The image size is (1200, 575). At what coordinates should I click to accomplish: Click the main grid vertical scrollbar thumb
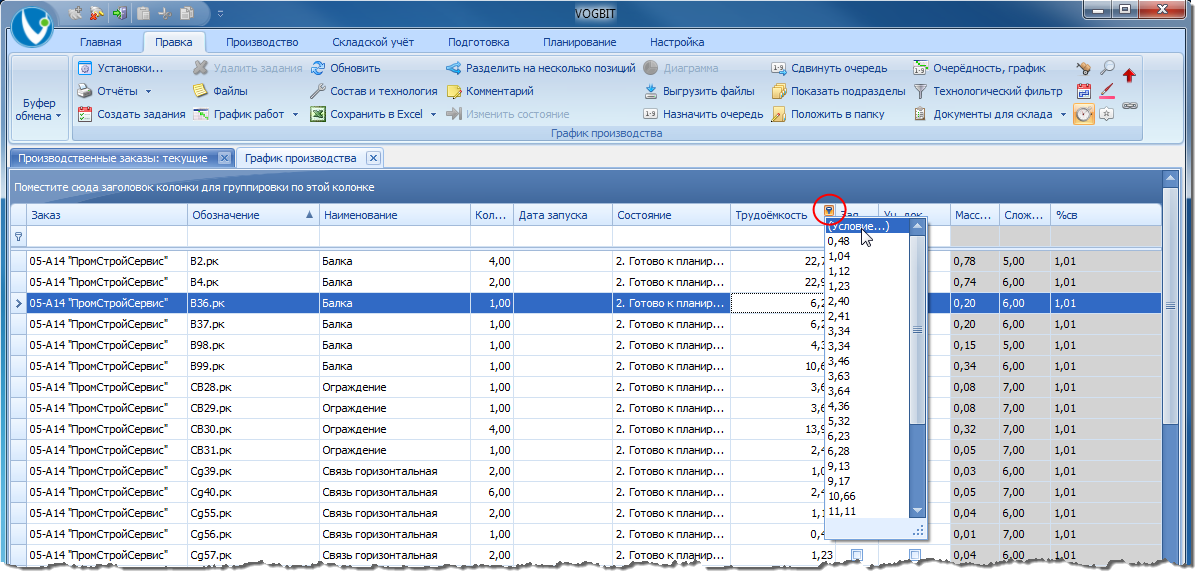pyautogui.click(x=1171, y=307)
